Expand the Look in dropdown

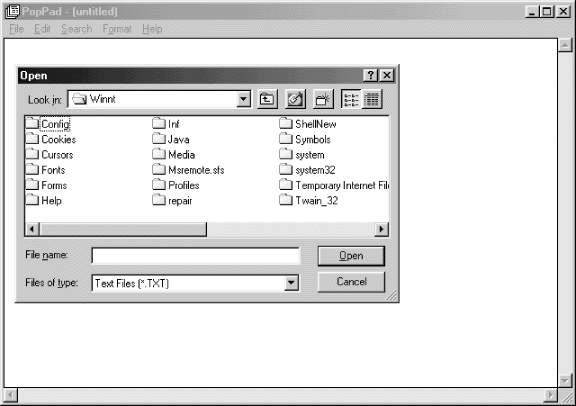pyautogui.click(x=243, y=99)
